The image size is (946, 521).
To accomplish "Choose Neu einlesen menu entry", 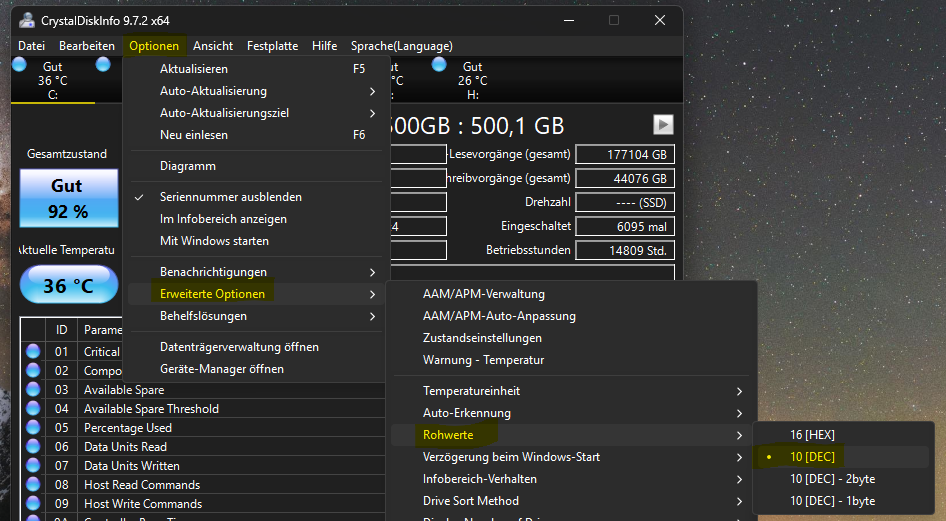I will [x=256, y=135].
